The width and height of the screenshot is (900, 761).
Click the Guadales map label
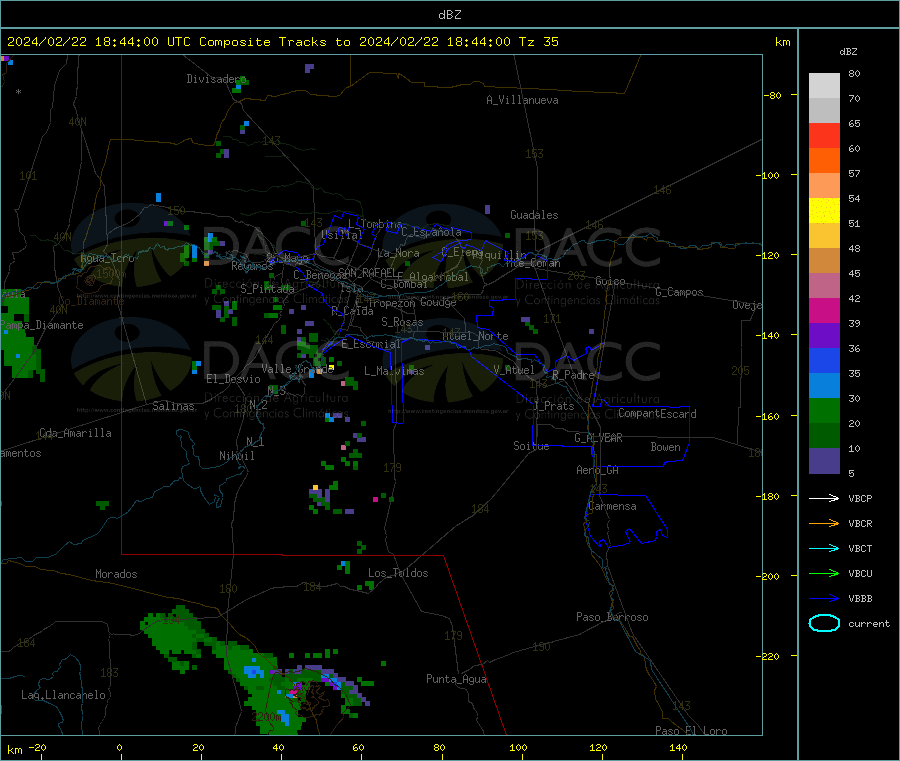[534, 215]
